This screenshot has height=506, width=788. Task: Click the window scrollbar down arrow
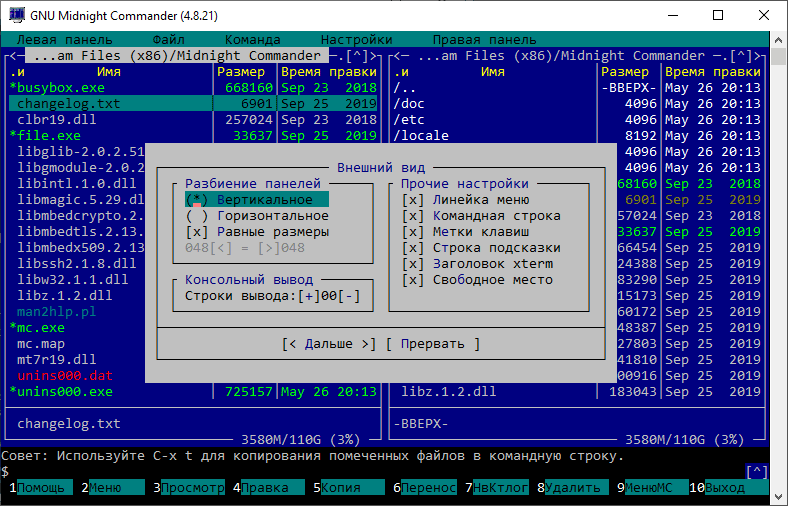(778, 497)
